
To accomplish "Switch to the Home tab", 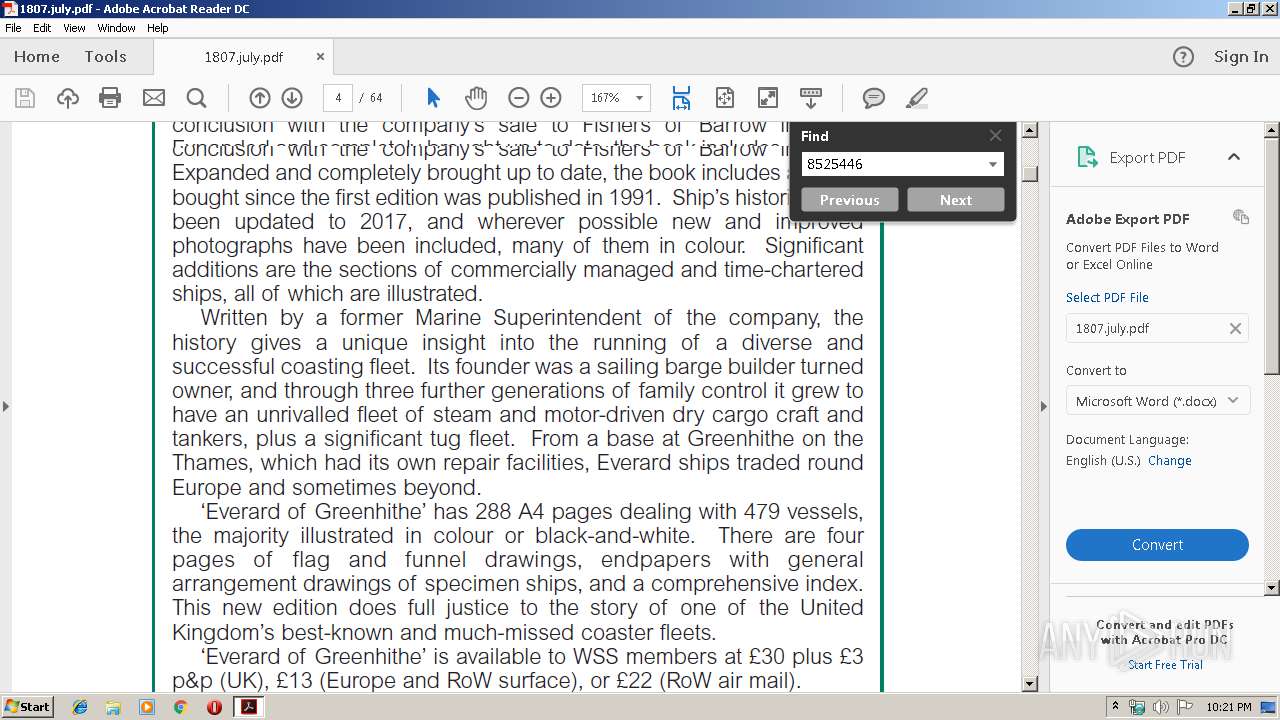I will click(37, 57).
